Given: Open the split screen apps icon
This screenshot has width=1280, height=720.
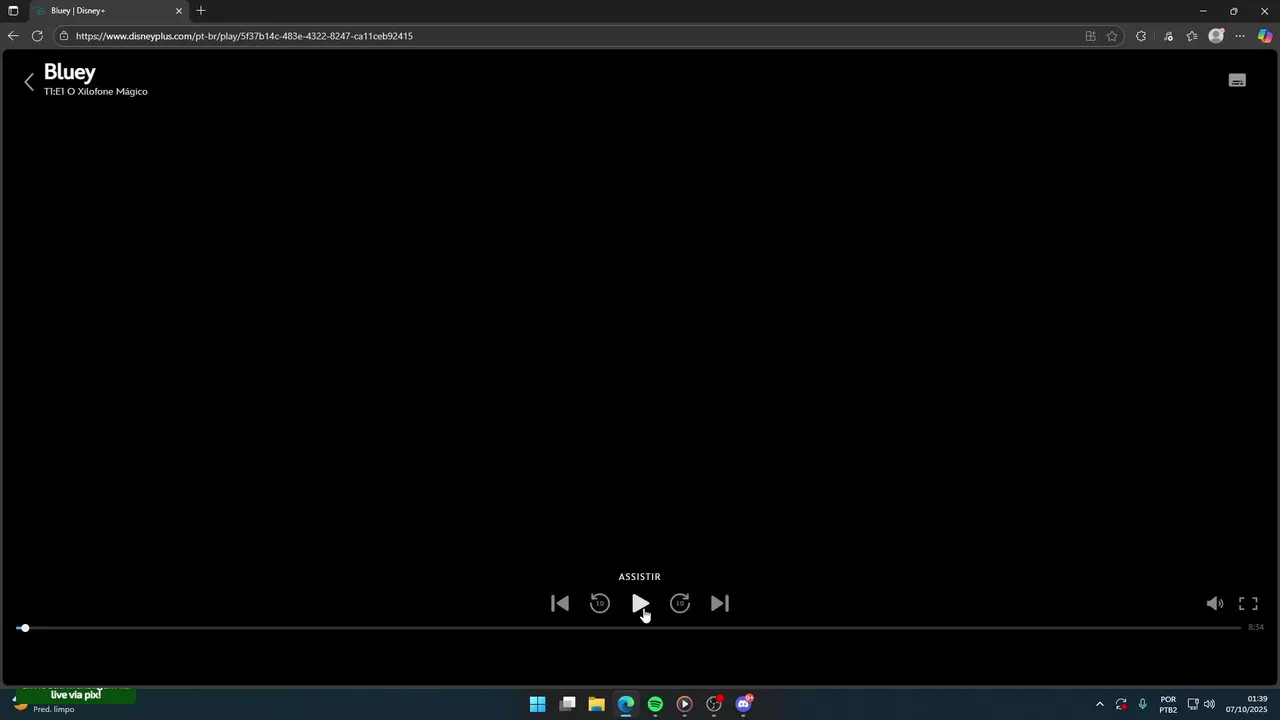Looking at the screenshot, I should 1090,36.
